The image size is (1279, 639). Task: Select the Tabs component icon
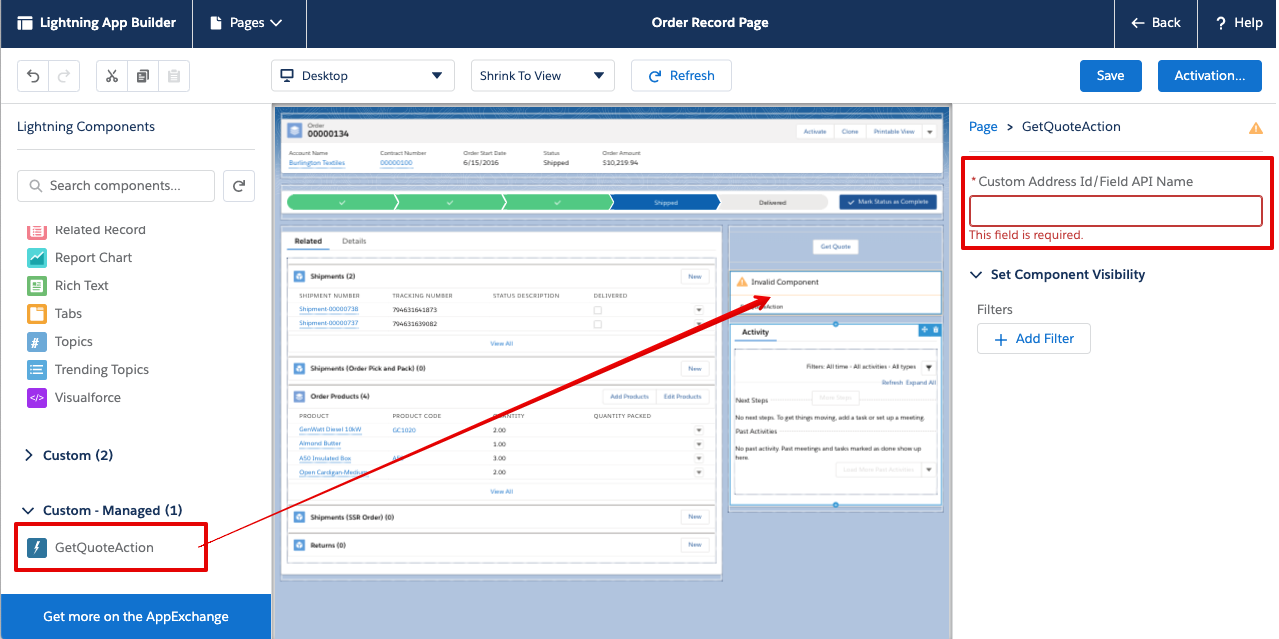coord(37,314)
